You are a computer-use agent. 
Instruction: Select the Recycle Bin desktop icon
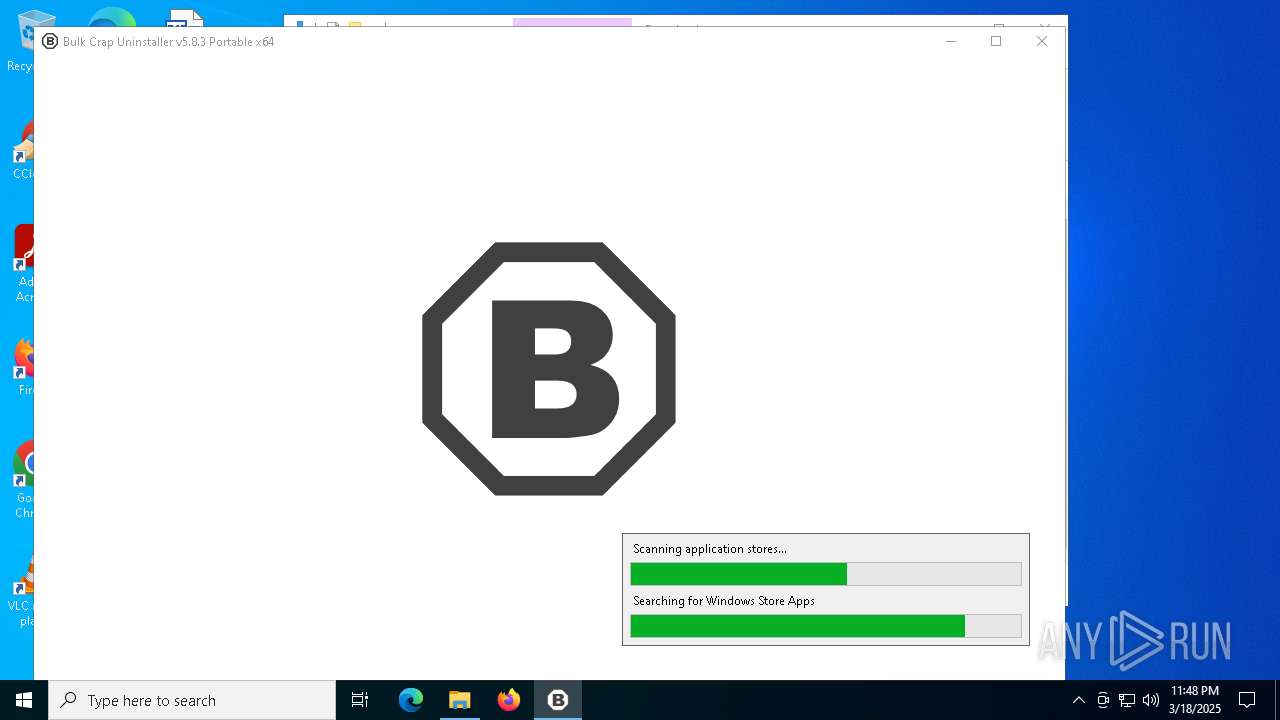(x=22, y=42)
